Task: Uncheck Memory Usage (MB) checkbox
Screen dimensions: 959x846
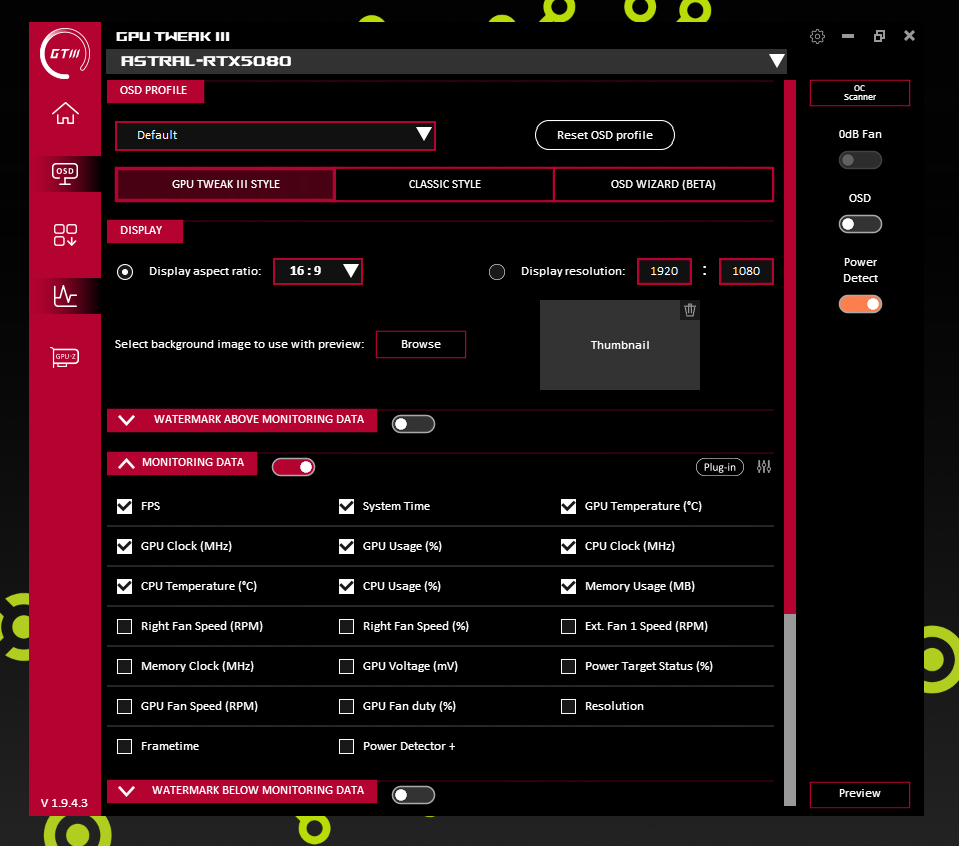Action: click(x=568, y=587)
